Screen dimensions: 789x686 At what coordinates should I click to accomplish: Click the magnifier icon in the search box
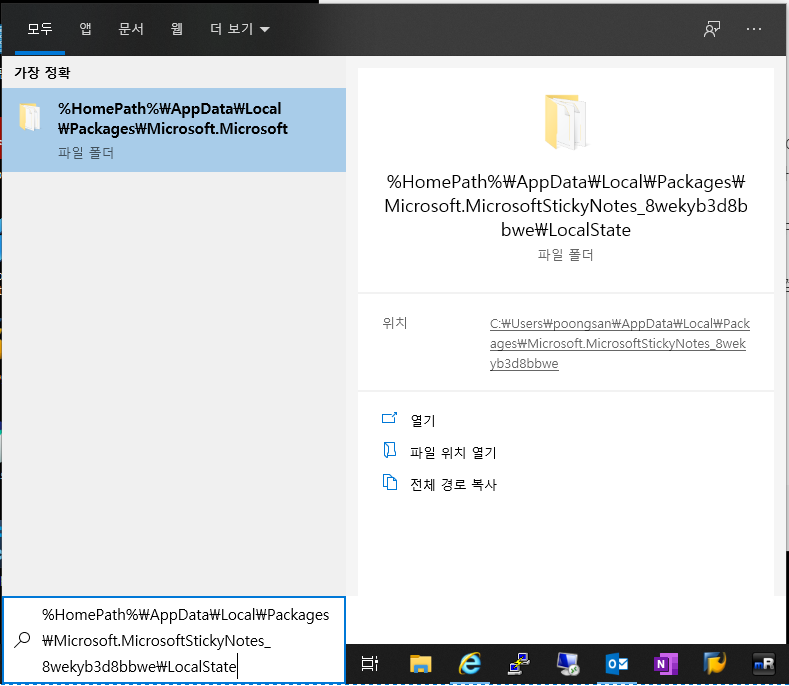(x=22, y=640)
